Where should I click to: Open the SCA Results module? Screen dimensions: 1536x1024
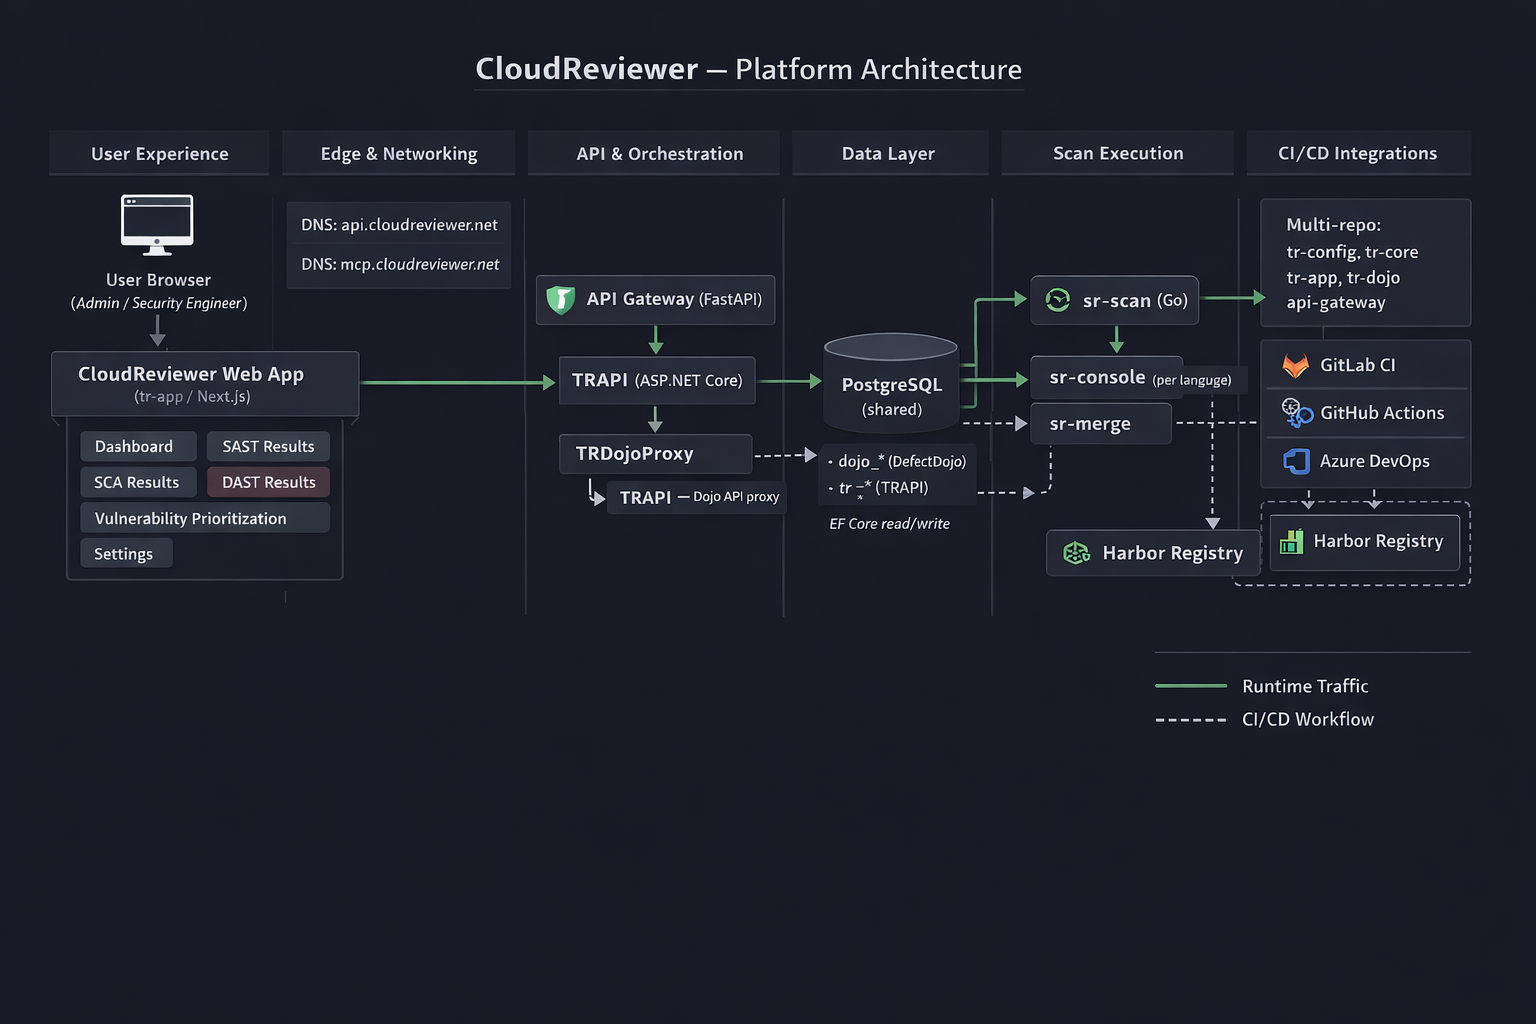[x=138, y=482]
